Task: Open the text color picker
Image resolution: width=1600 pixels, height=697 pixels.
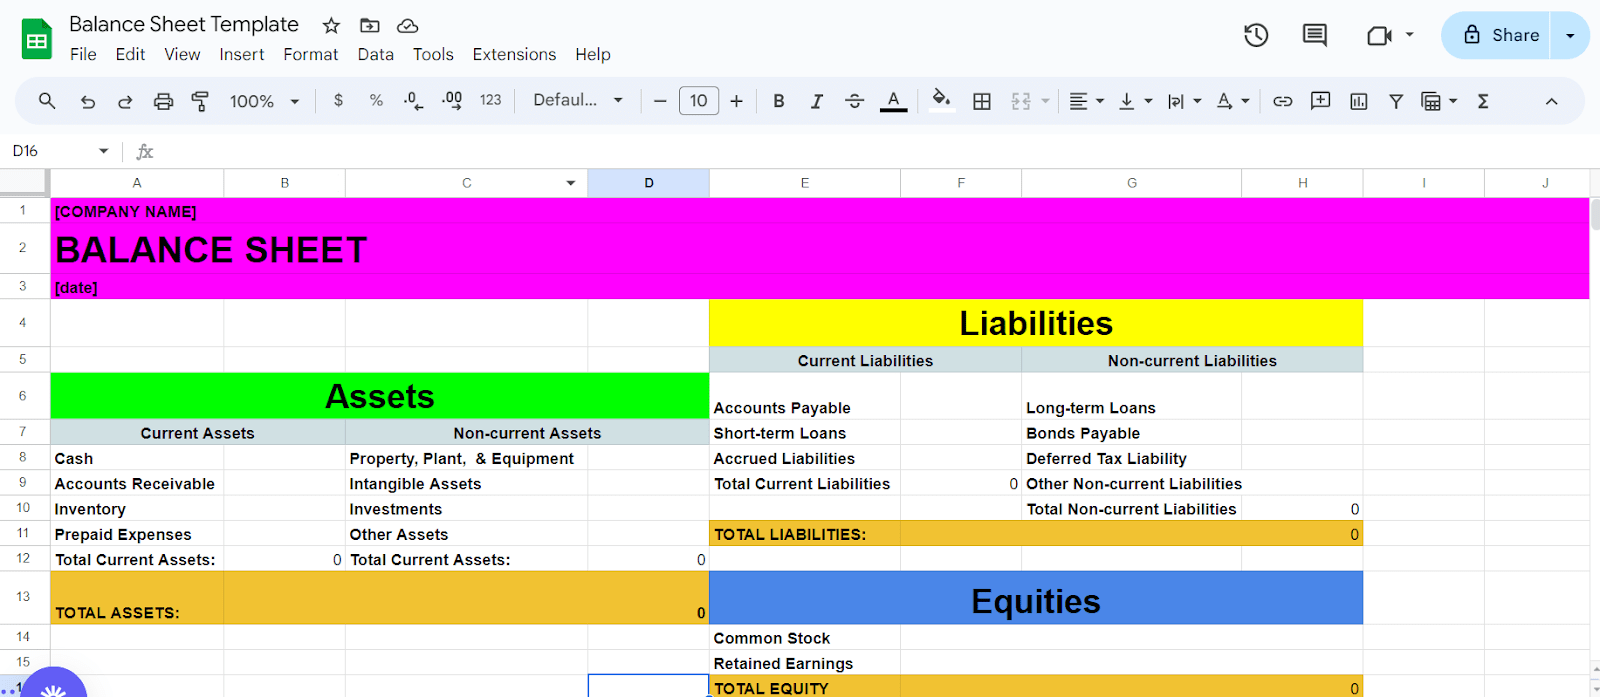Action: tap(893, 101)
